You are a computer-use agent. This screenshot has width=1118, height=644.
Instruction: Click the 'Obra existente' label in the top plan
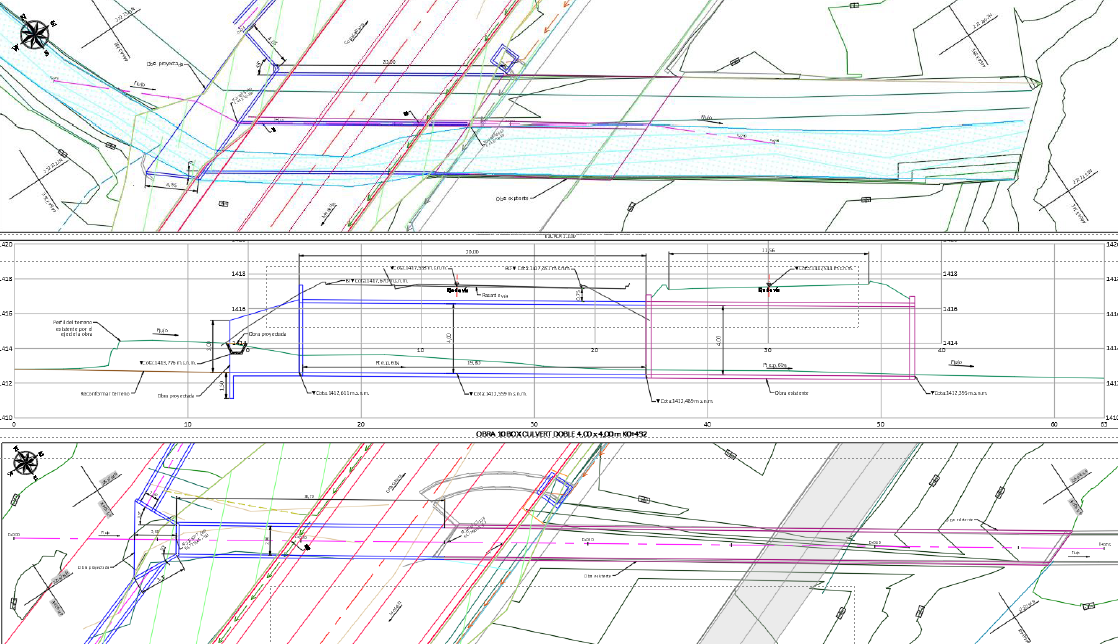click(x=512, y=198)
